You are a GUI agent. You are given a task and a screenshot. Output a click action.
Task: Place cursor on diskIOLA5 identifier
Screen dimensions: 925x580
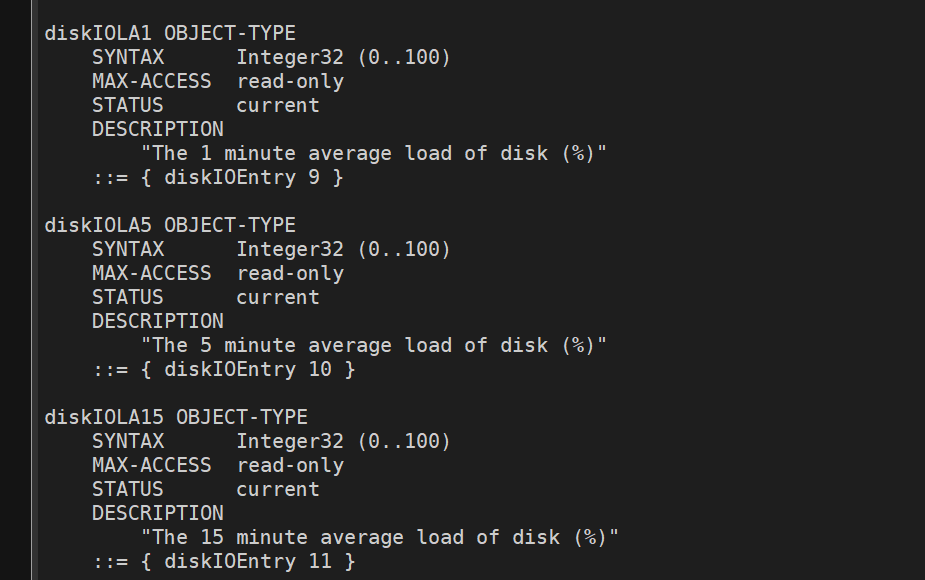98,225
